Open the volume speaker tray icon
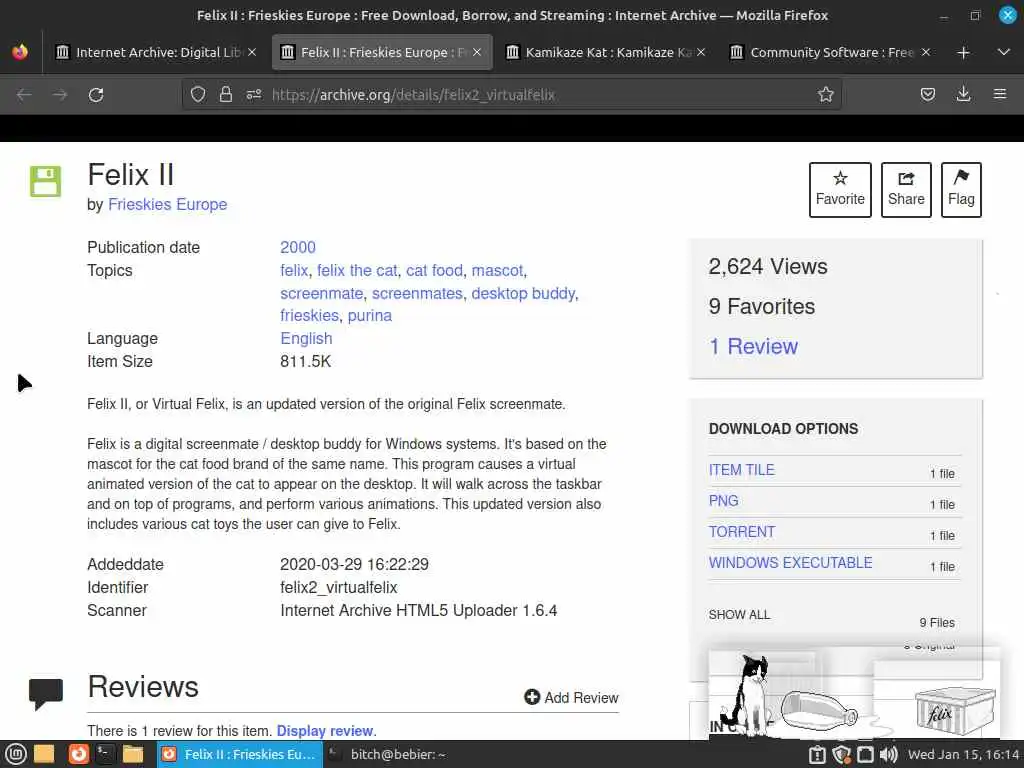The height and width of the screenshot is (768, 1024). [x=888, y=755]
